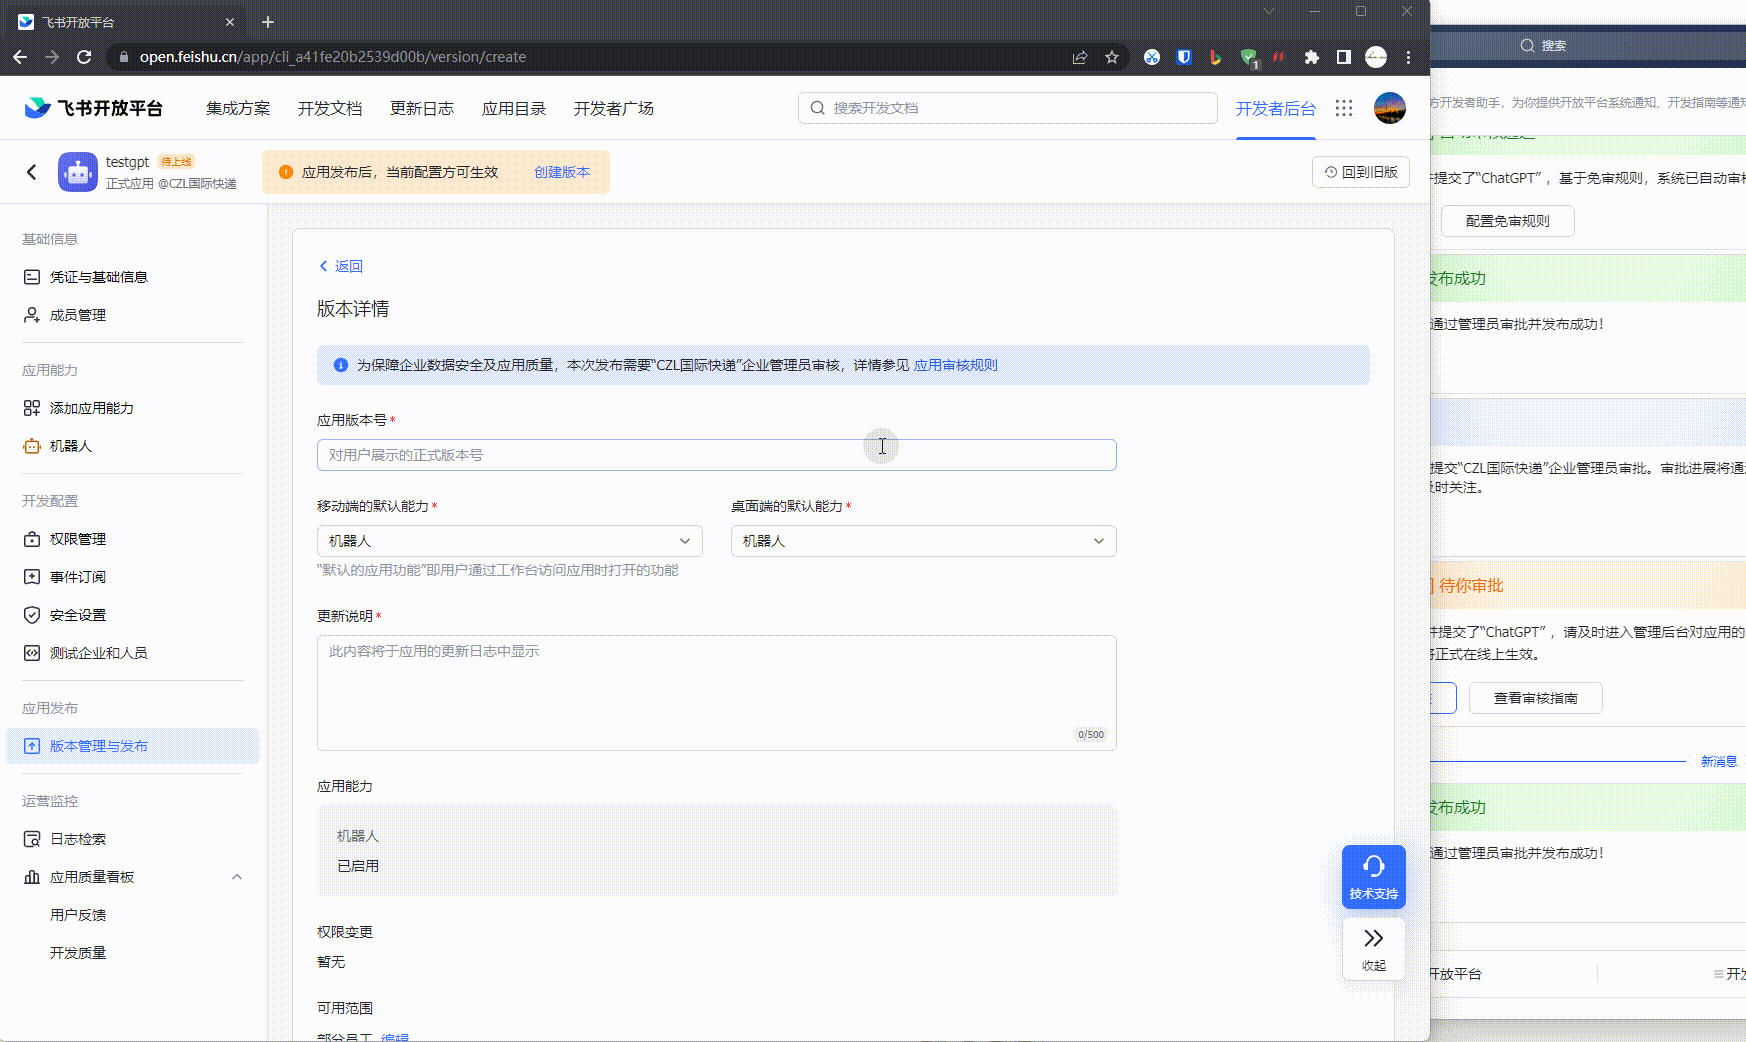
Task: Click 查看审核指南 in the background window
Action: point(1536,698)
